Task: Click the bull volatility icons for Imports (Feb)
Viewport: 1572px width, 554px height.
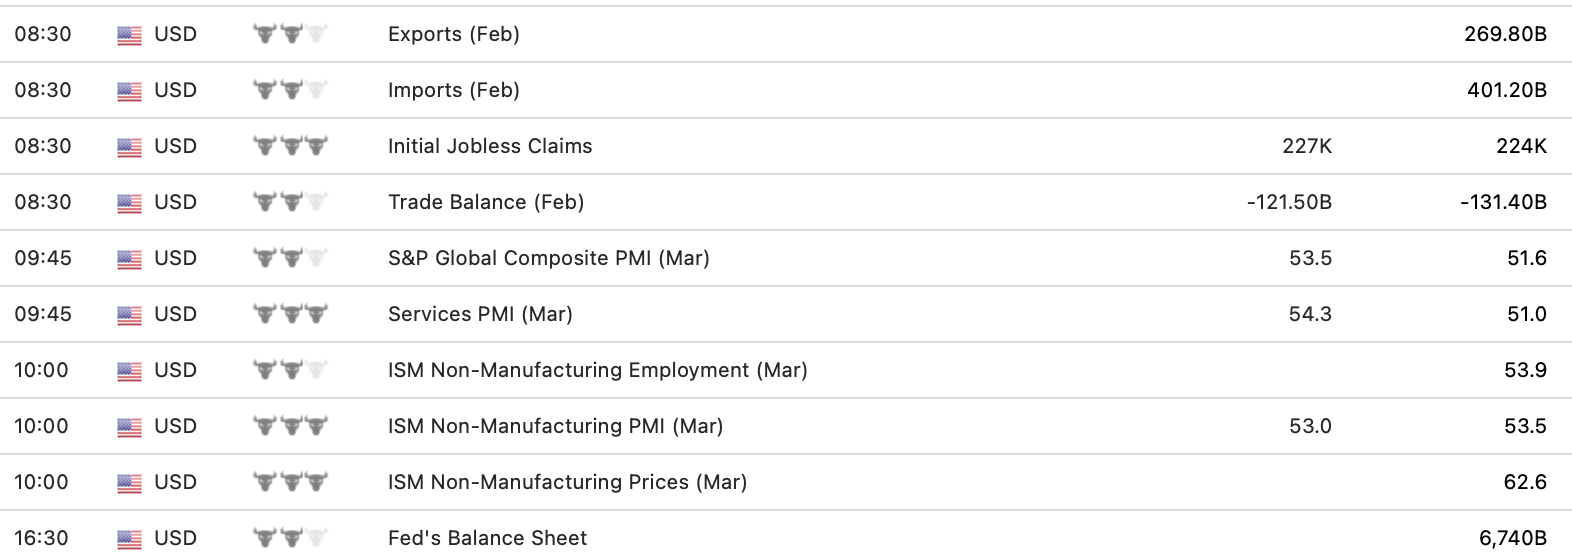Action: (291, 91)
